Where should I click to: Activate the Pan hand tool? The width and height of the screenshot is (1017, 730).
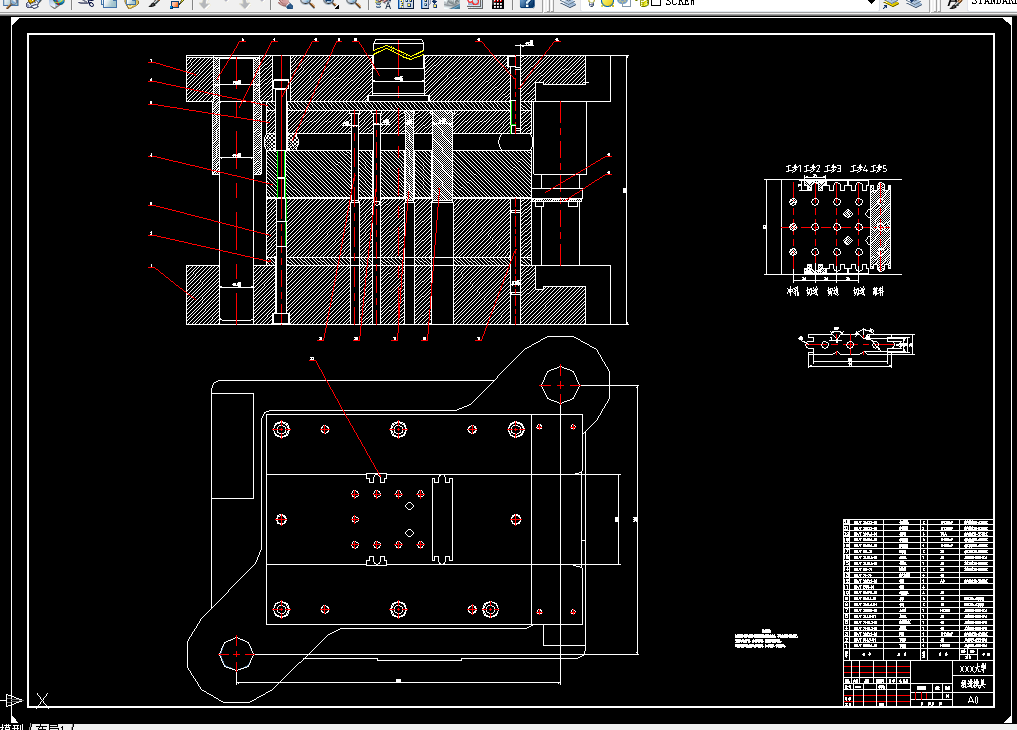tap(285, 3)
